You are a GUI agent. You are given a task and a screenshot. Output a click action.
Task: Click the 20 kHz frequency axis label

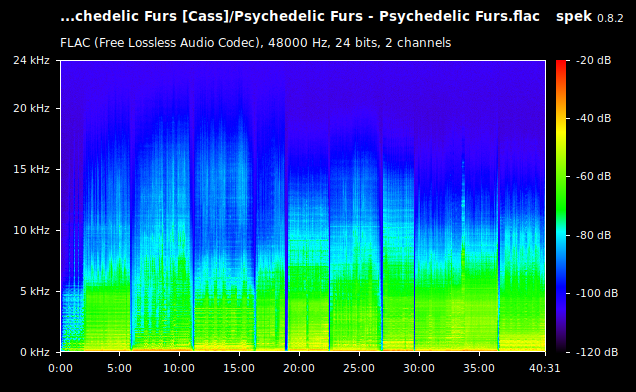[31, 108]
